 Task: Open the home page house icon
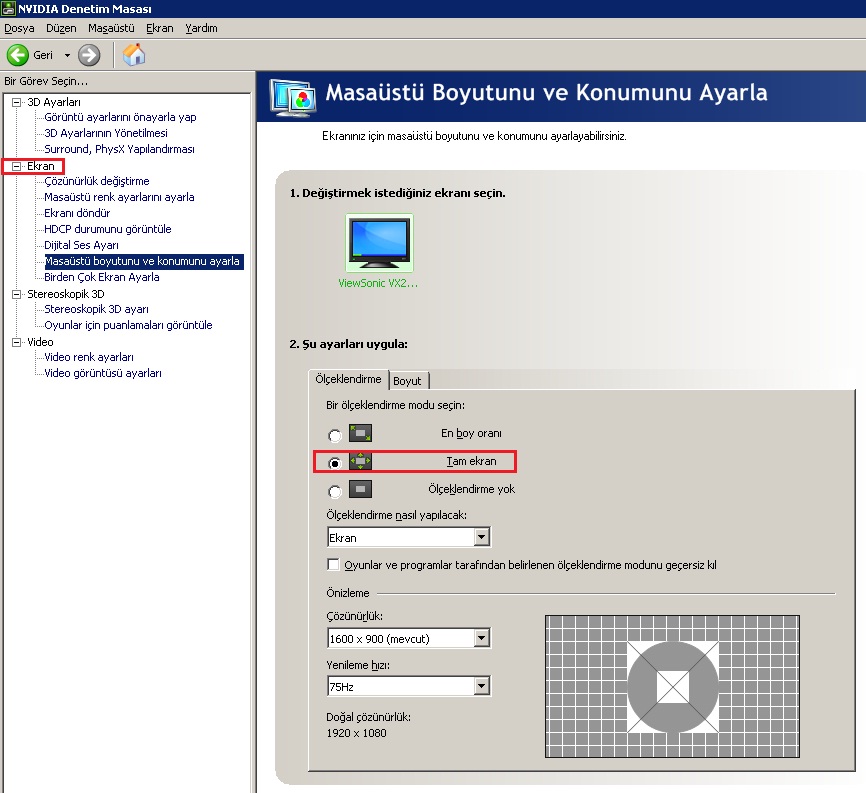[134, 55]
